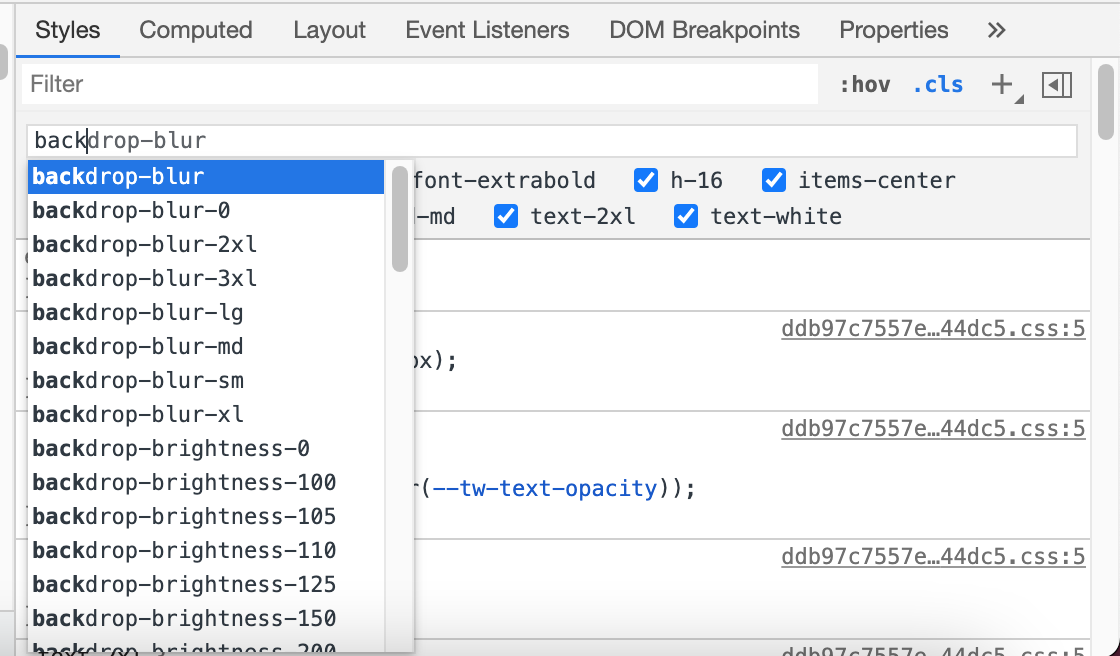Toggle the .cls class editor button
Image resolution: width=1120 pixels, height=656 pixels.
[x=938, y=85]
